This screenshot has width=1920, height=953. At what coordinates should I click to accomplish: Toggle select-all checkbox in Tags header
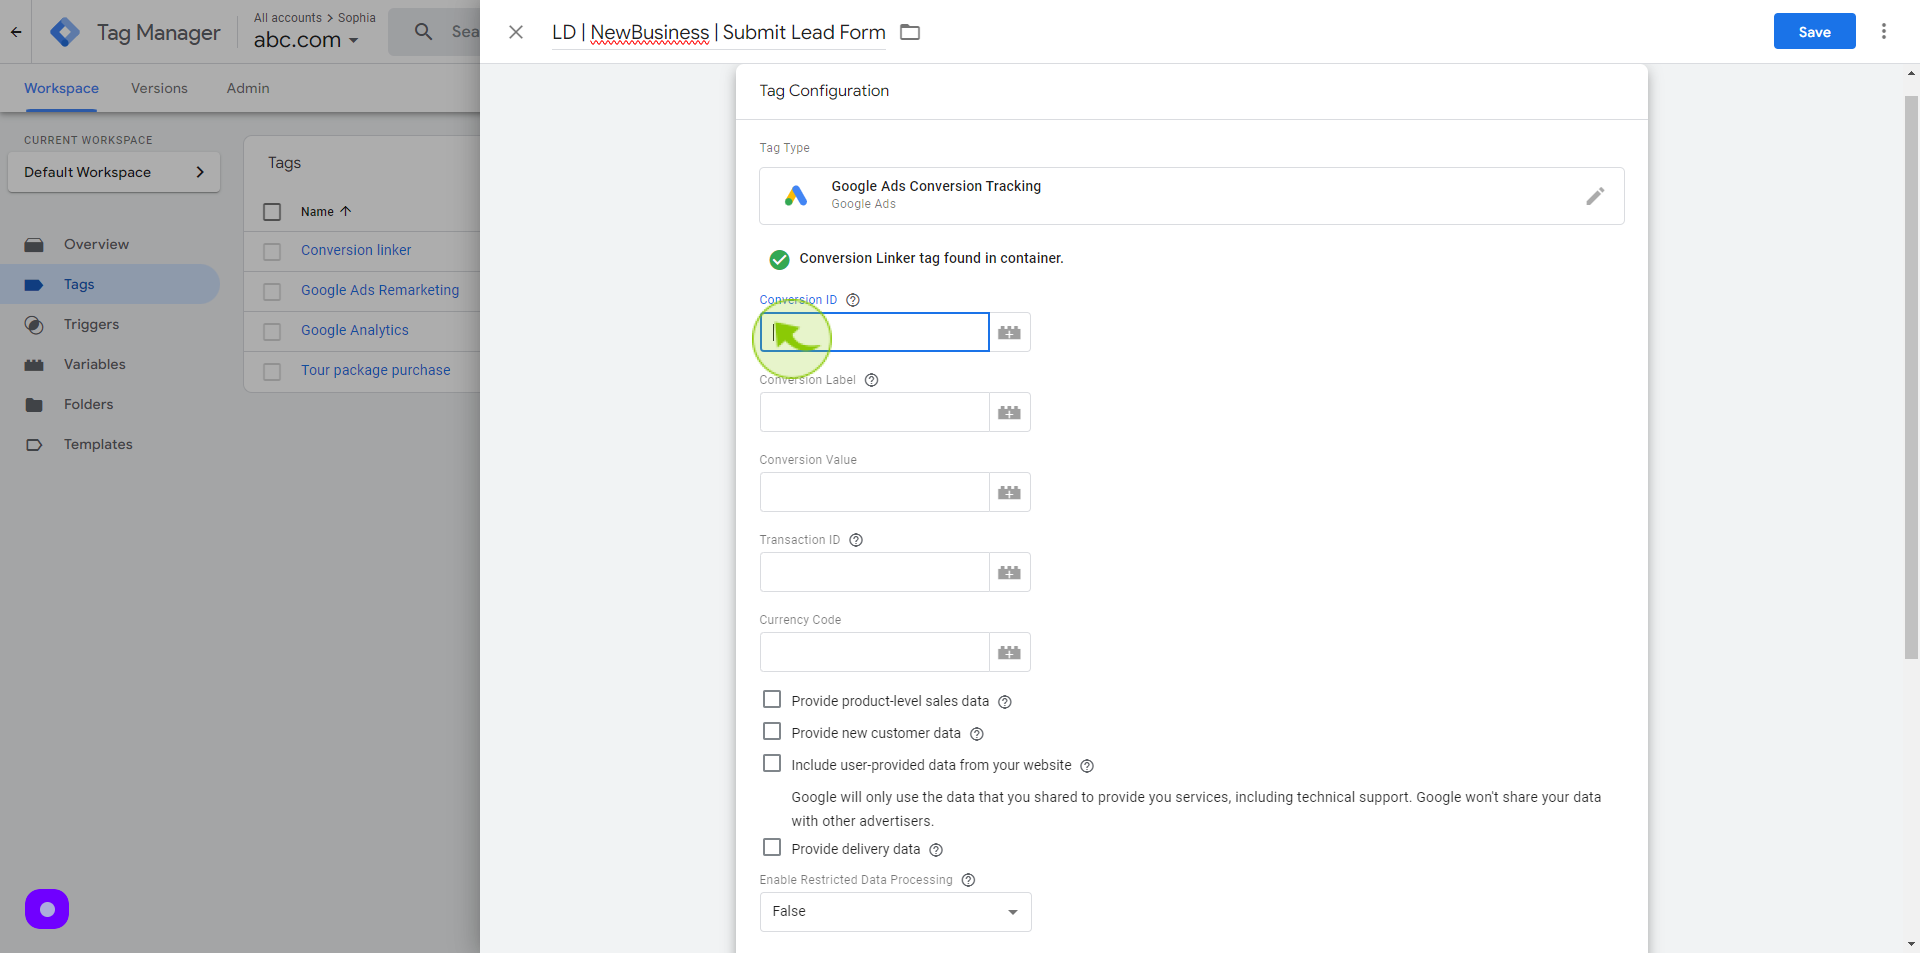[272, 212]
